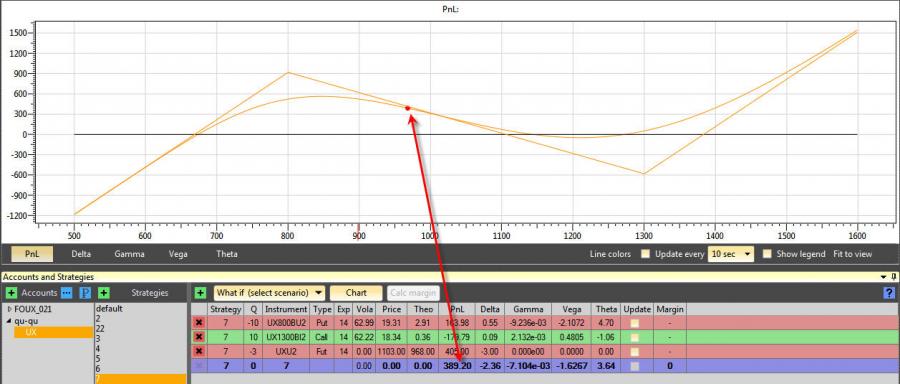Open the blue help question mark icon

889,293
